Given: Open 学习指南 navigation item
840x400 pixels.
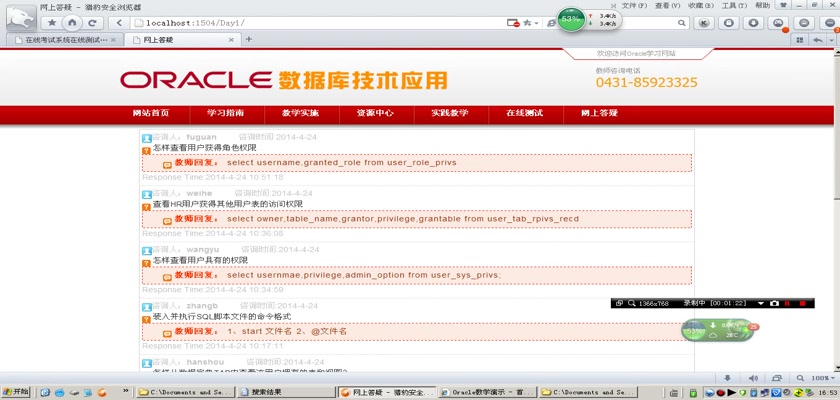Looking at the screenshot, I should coord(226,113).
